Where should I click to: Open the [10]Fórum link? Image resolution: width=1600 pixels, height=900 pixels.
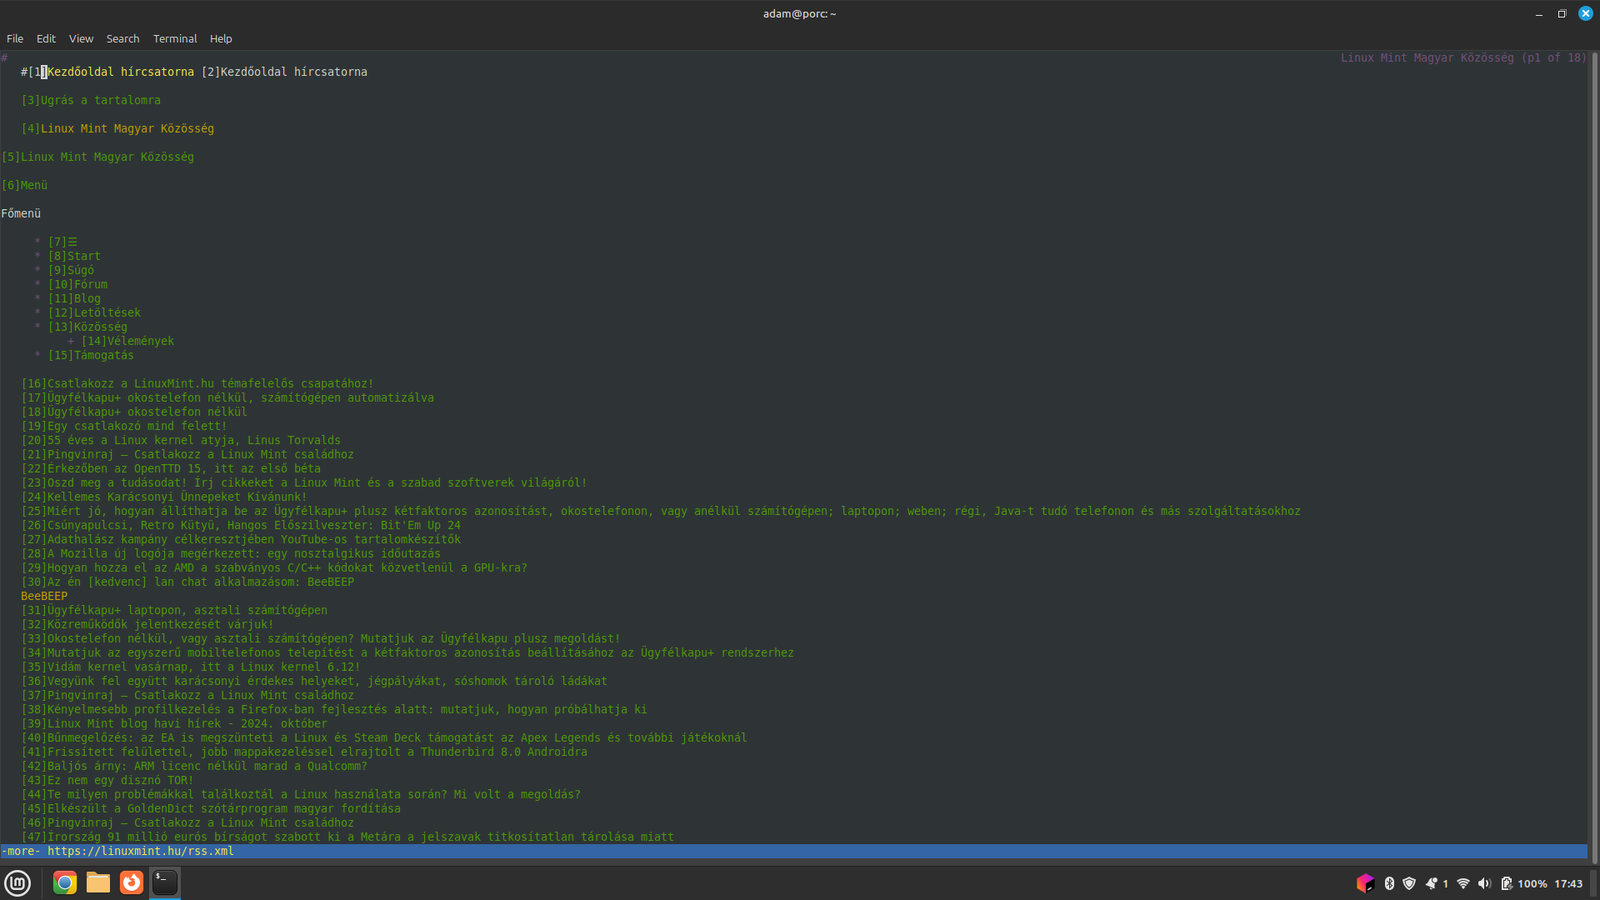pos(78,284)
